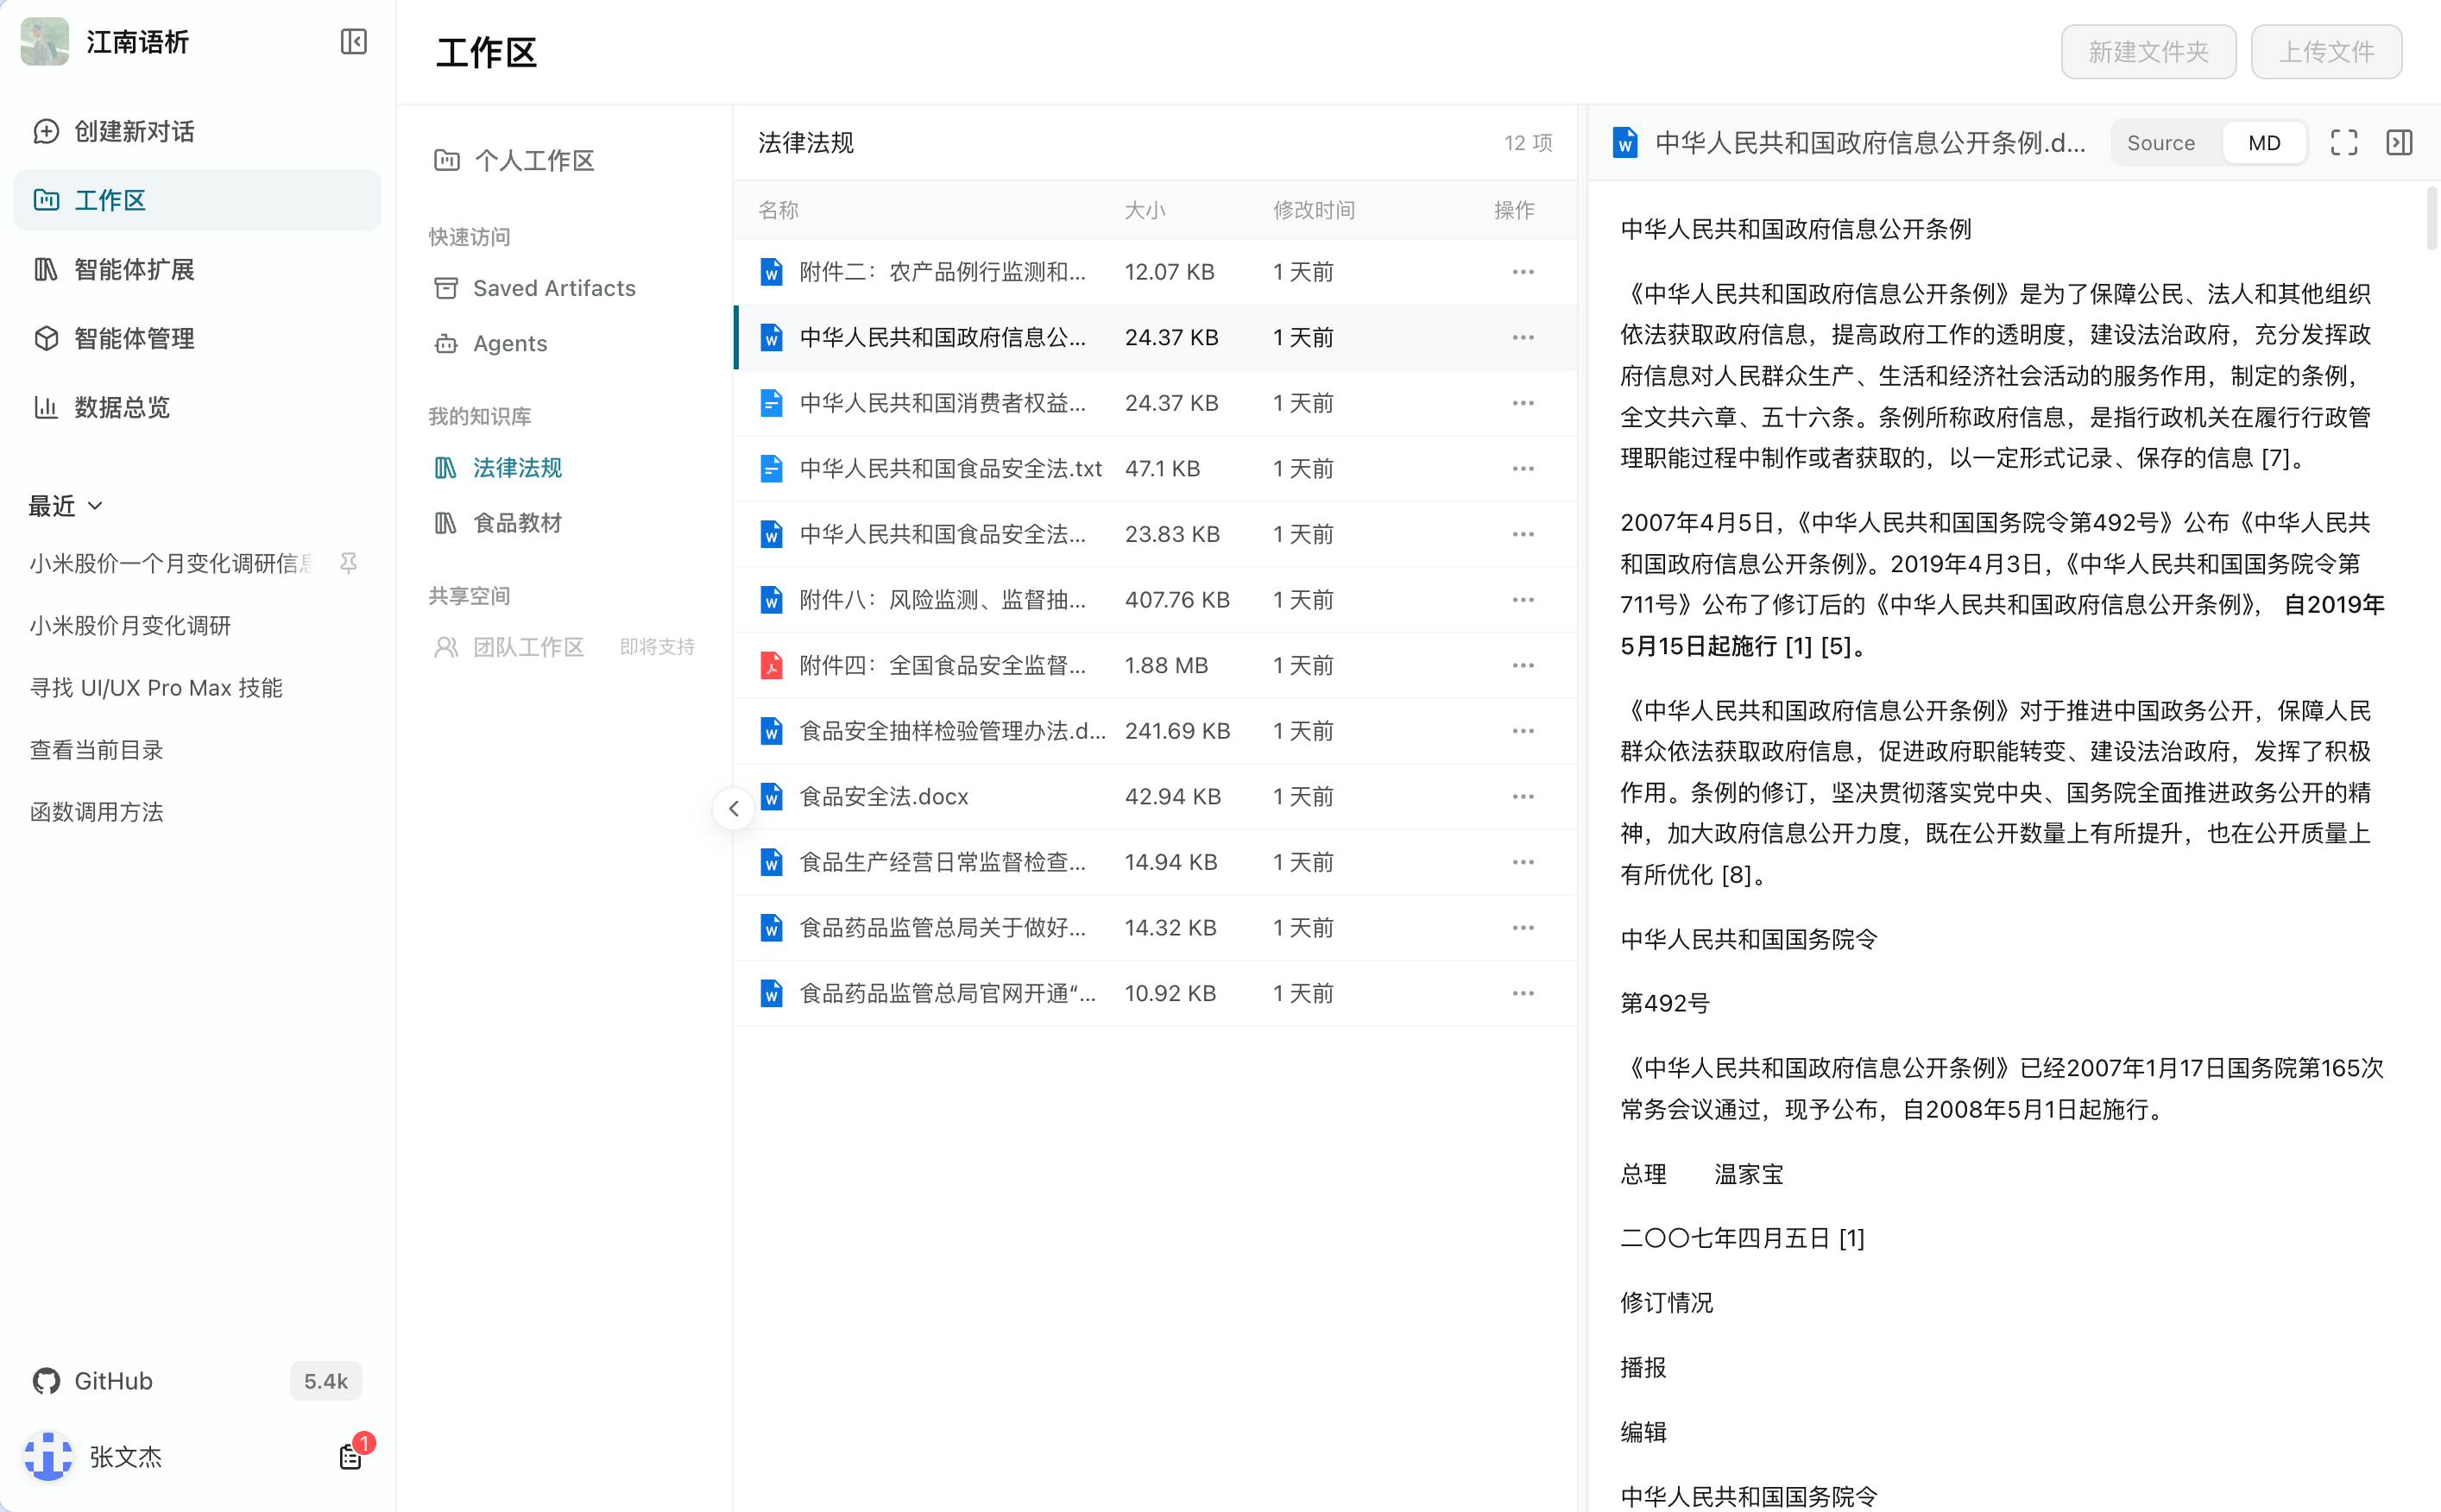This screenshot has width=2441, height=1512.
Task: Open more actions for 10.92 KB file row
Action: 1522,993
